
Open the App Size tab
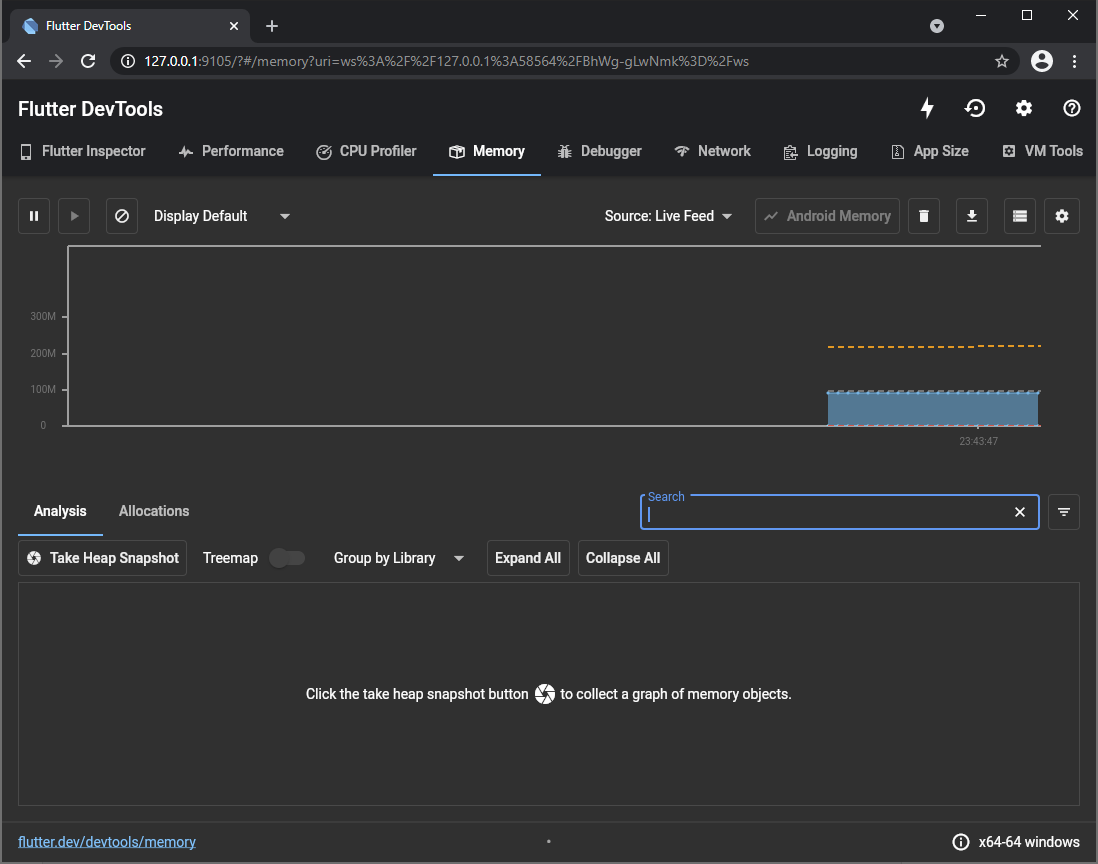930,151
